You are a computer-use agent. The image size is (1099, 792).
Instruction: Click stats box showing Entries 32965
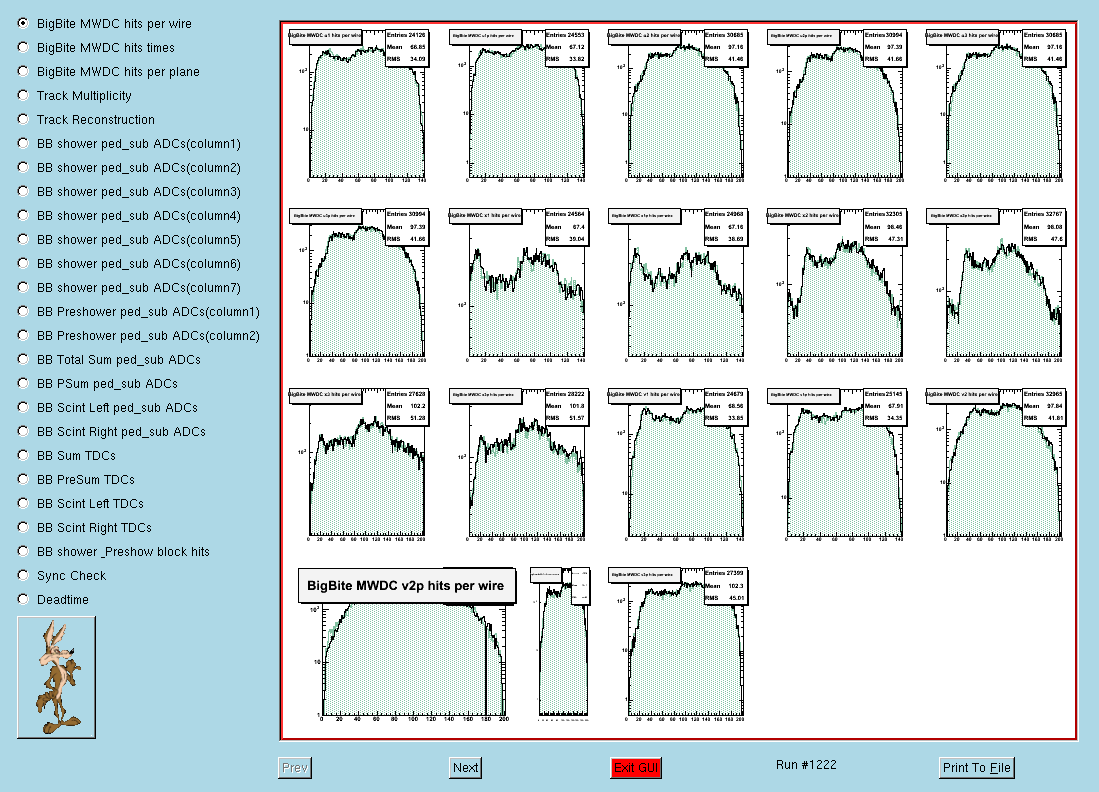(1044, 407)
